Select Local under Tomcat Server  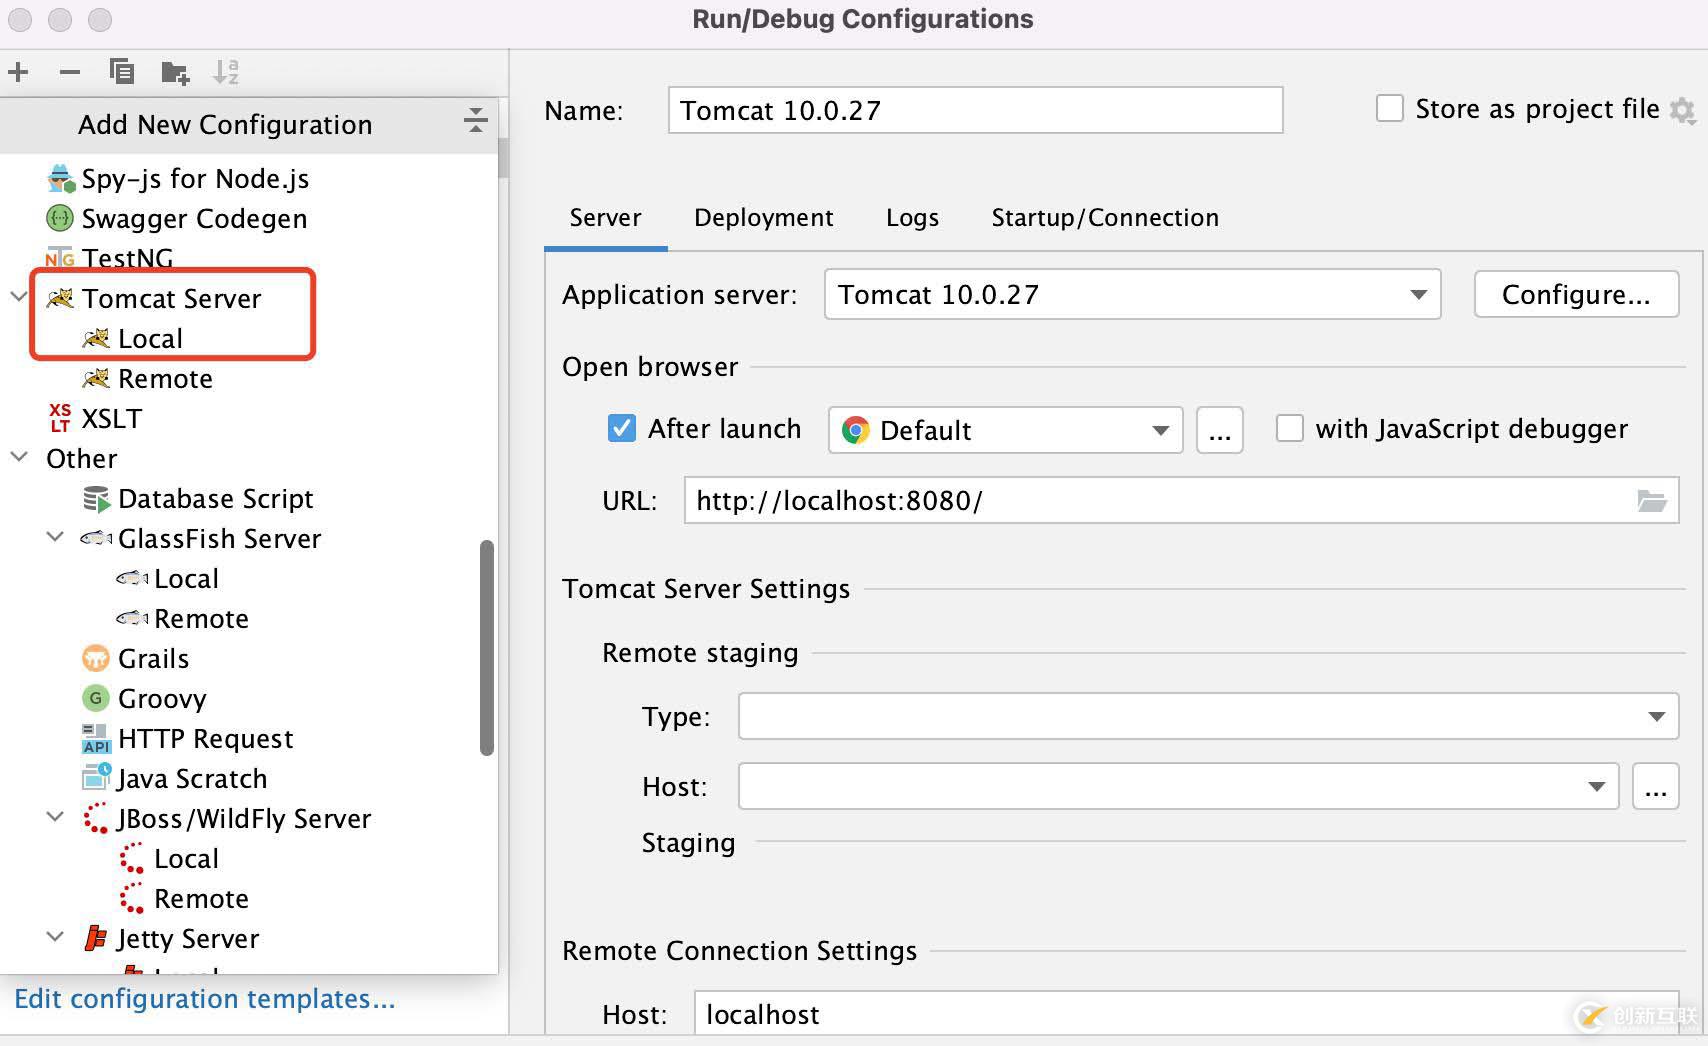pos(150,338)
